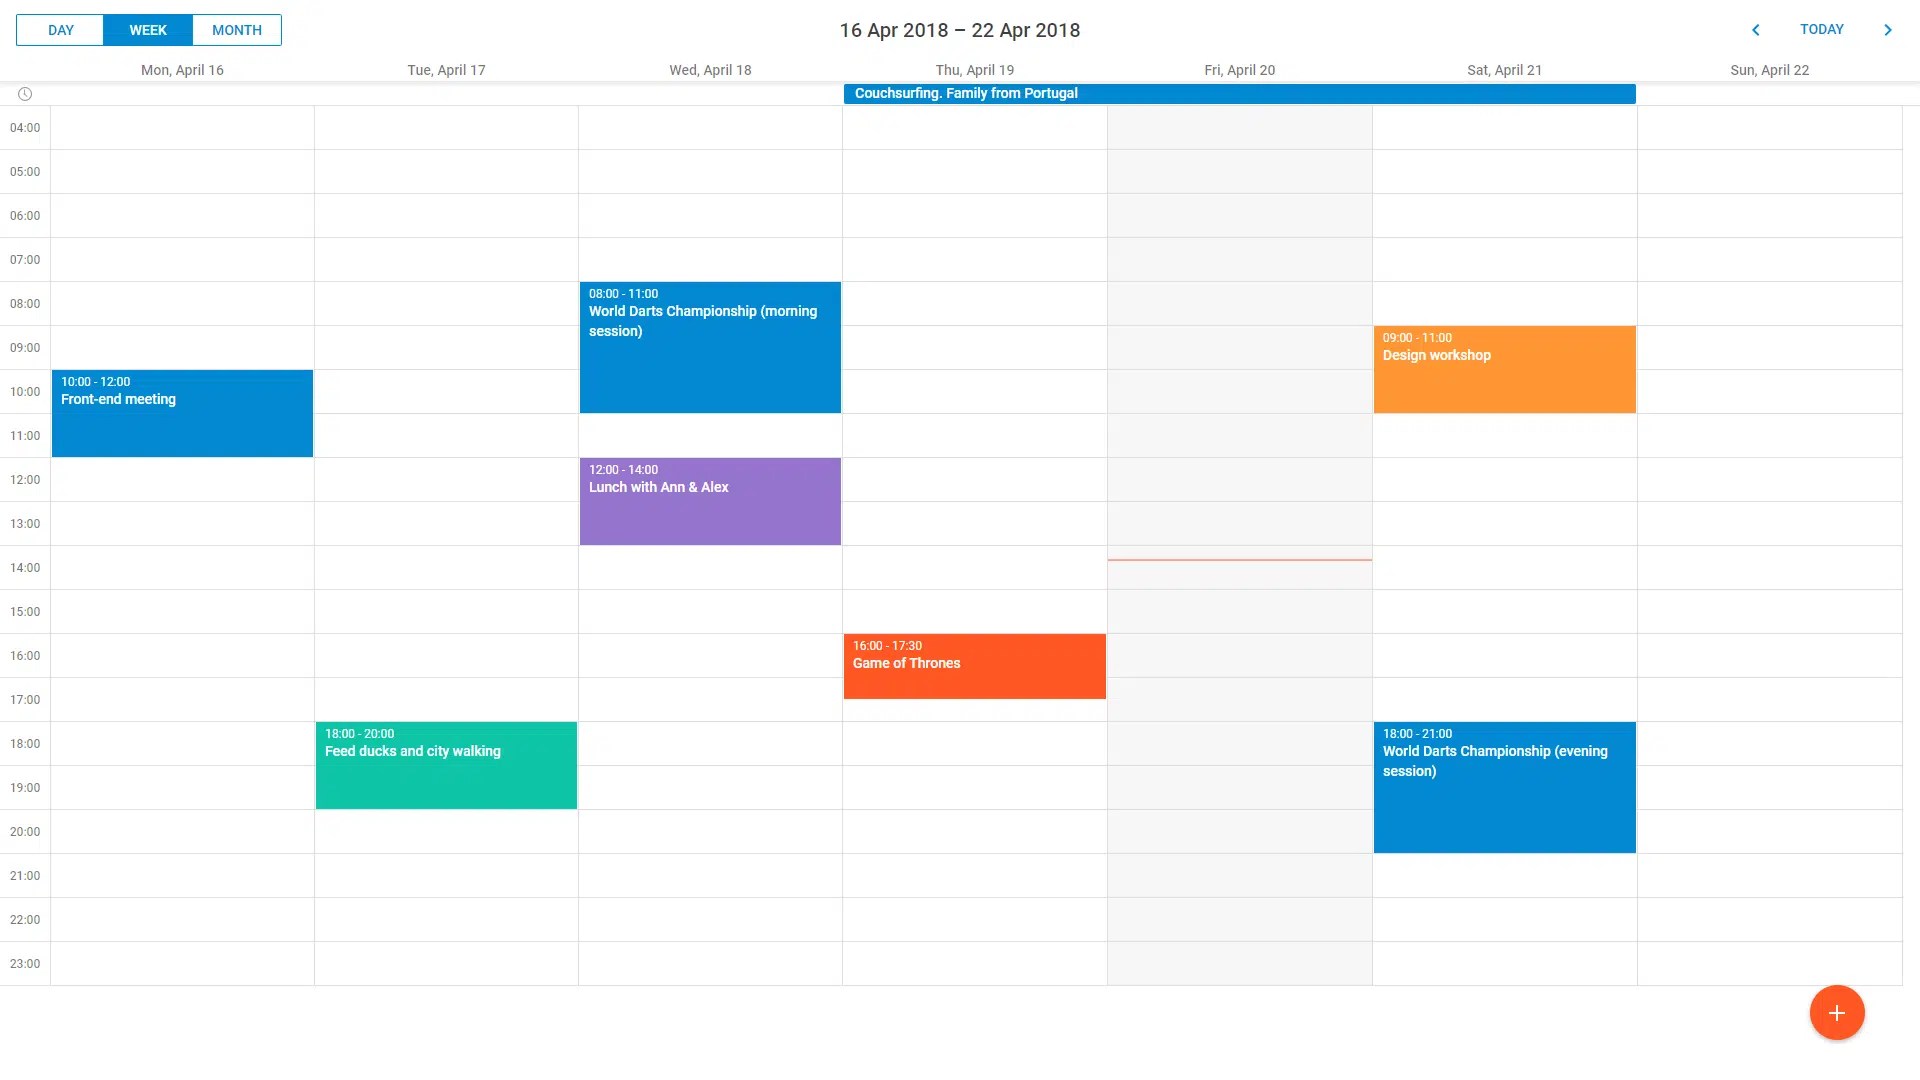The height and width of the screenshot is (1080, 1920).
Task: Go to next week with right chevron
Action: click(x=1887, y=30)
